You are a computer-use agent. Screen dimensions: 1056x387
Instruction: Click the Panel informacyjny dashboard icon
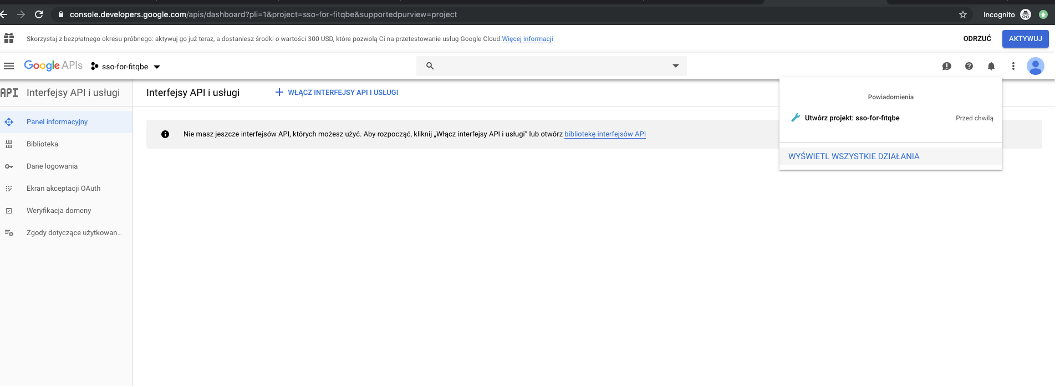coord(9,122)
